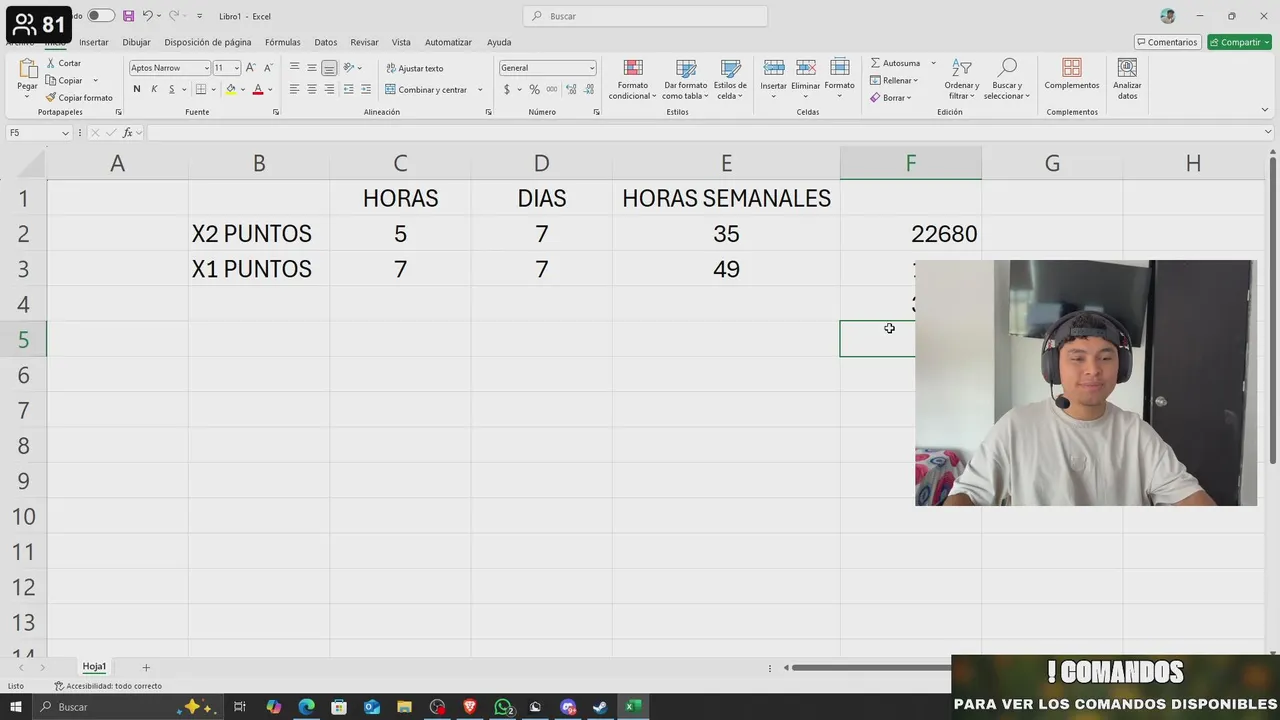Image resolution: width=1280 pixels, height=720 pixels.
Task: Open the font color dropdown arrow
Action: coord(270,89)
